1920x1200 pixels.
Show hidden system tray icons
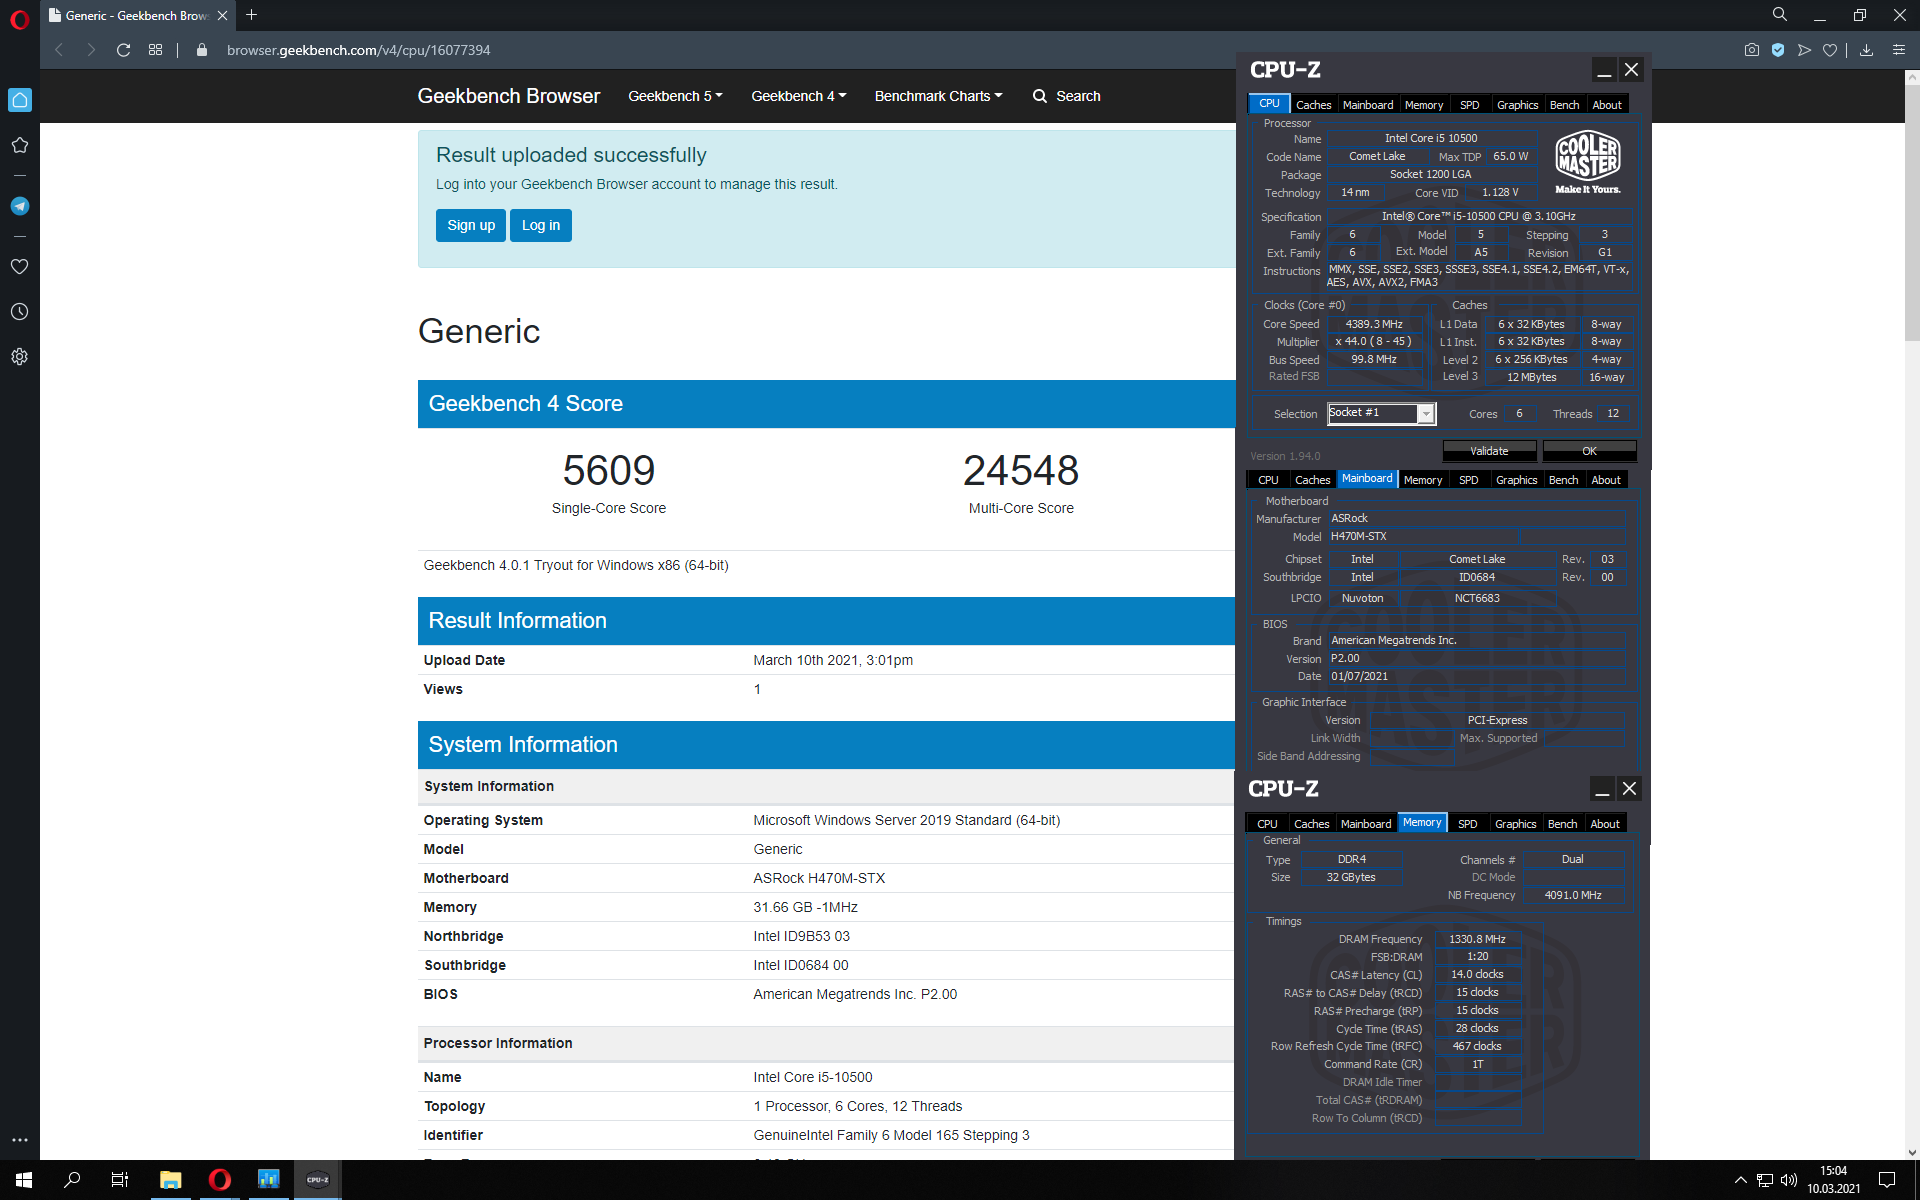point(1740,1180)
